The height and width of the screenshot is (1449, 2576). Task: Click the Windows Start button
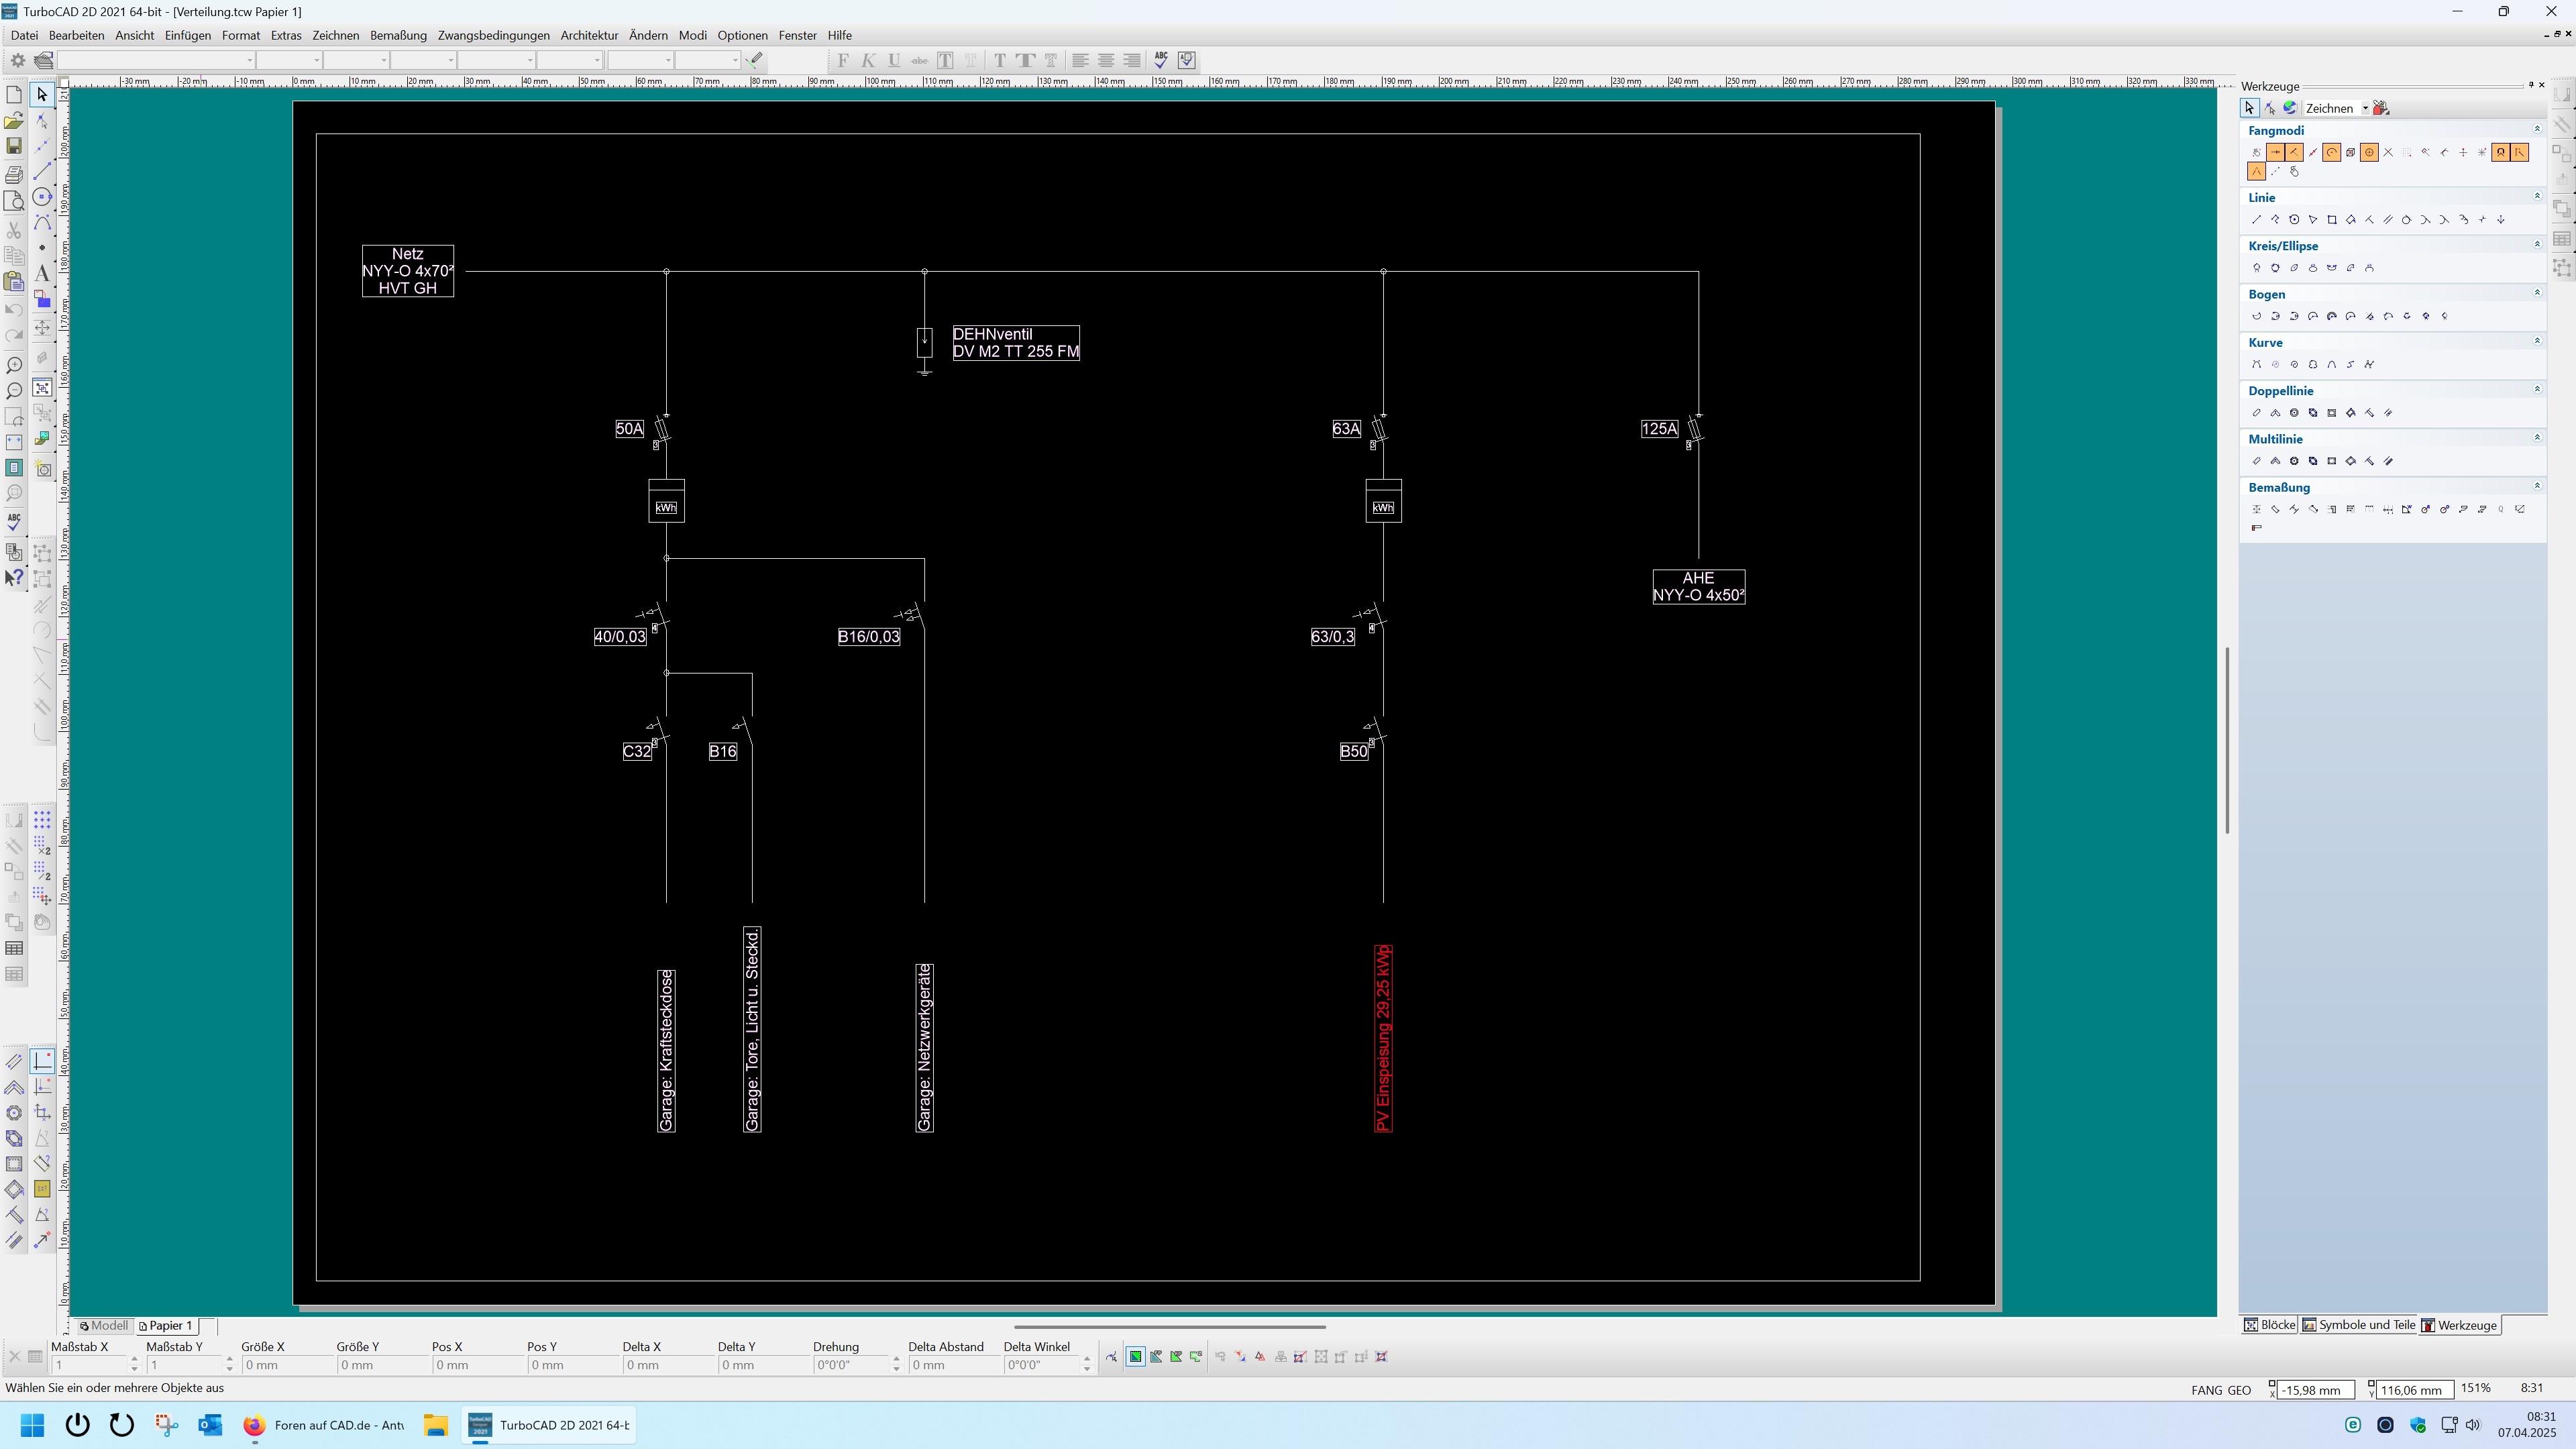point(32,1426)
